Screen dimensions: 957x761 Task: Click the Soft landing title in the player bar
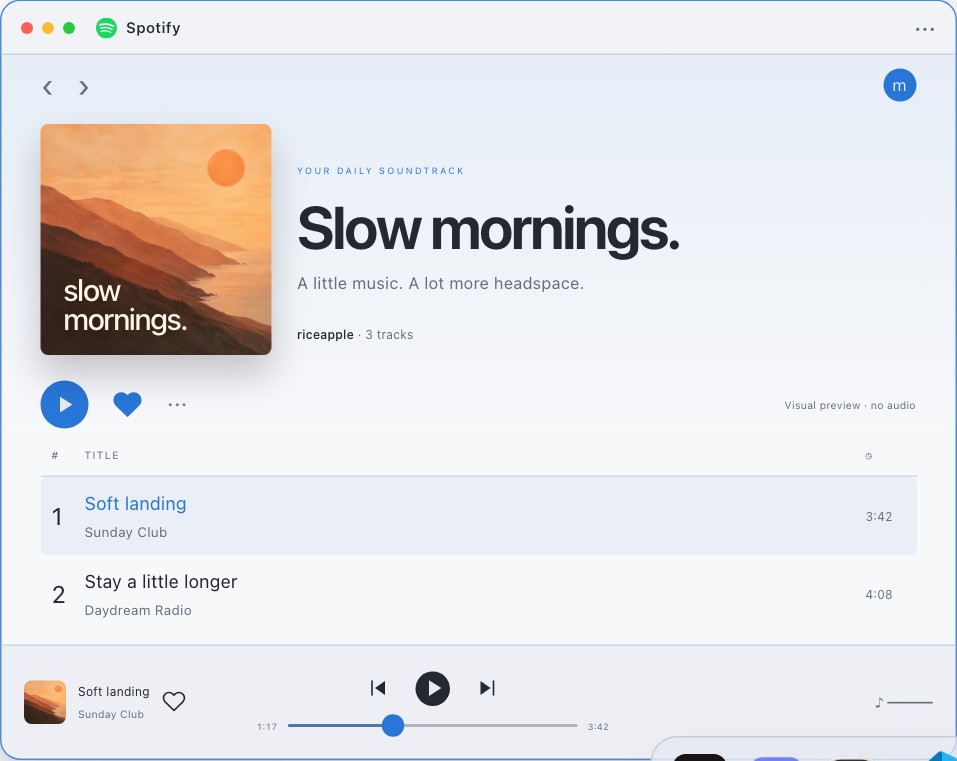(x=114, y=691)
